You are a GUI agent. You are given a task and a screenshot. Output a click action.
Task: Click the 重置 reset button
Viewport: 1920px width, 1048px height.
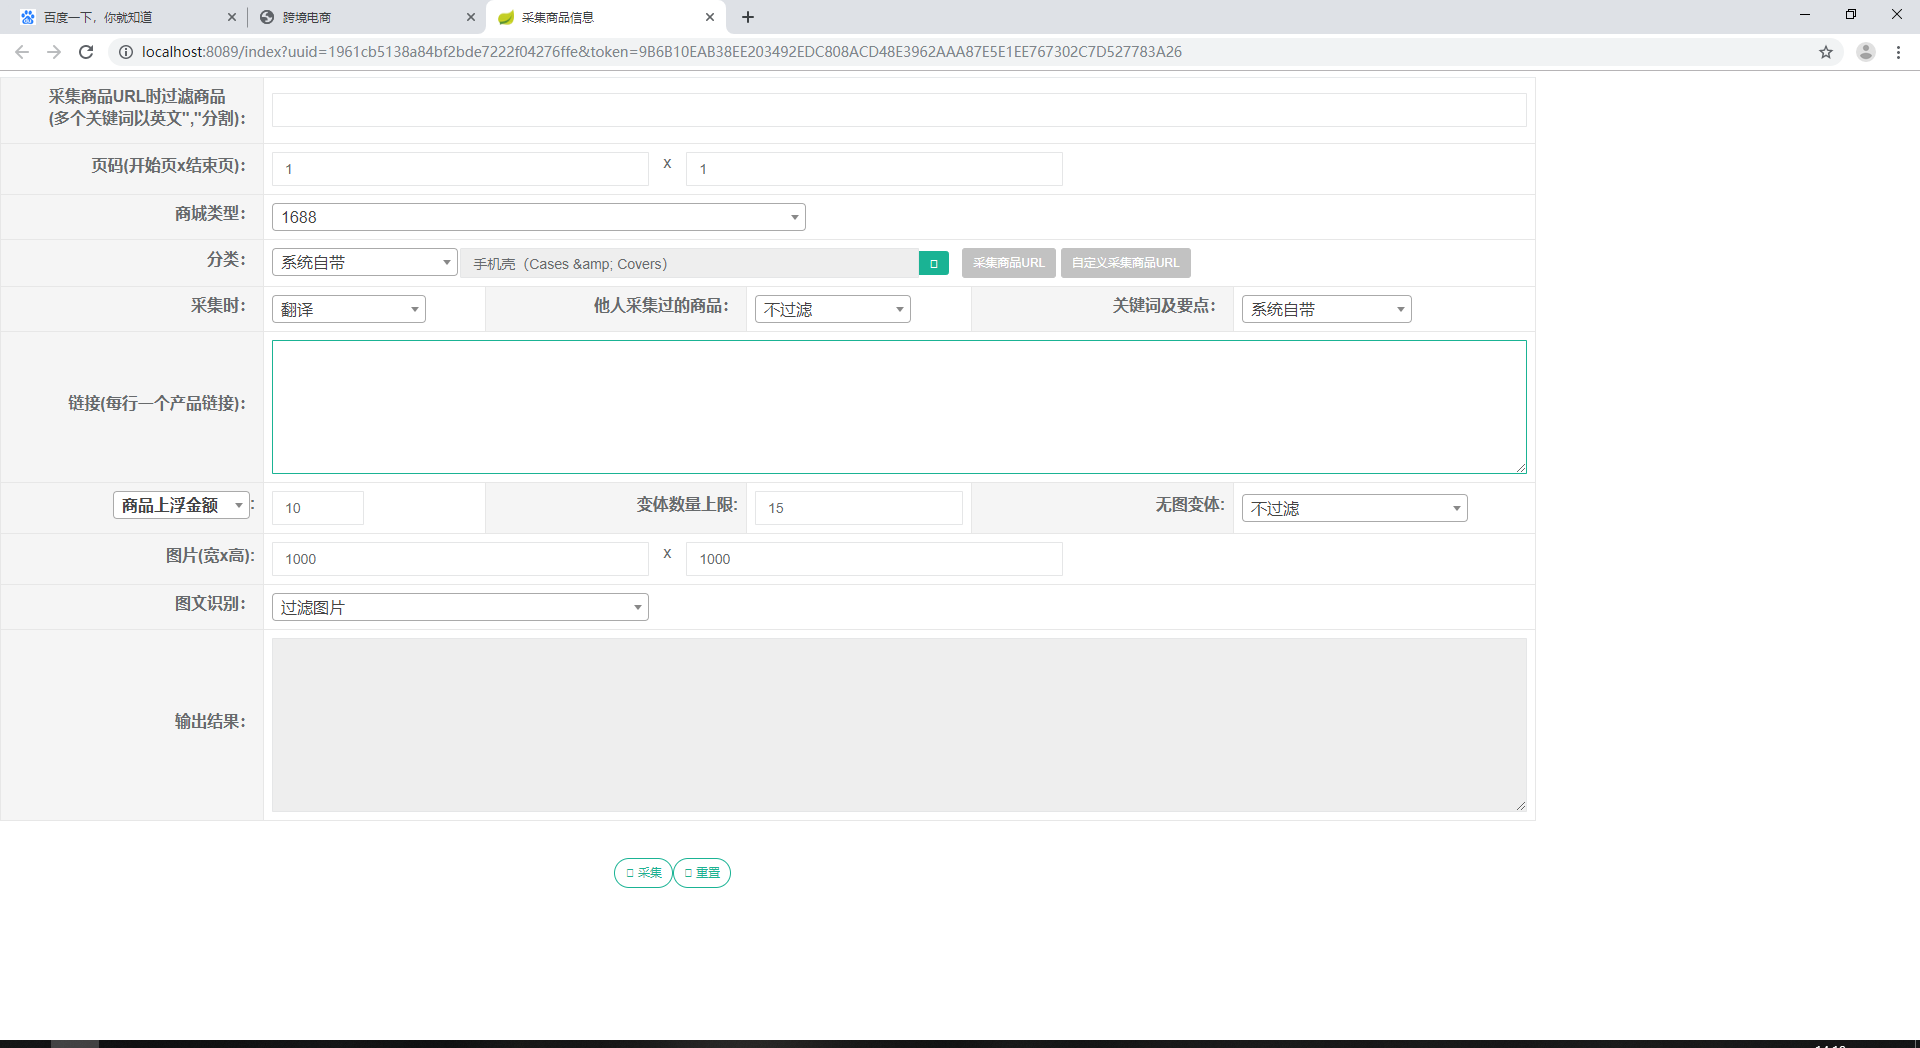[702, 873]
